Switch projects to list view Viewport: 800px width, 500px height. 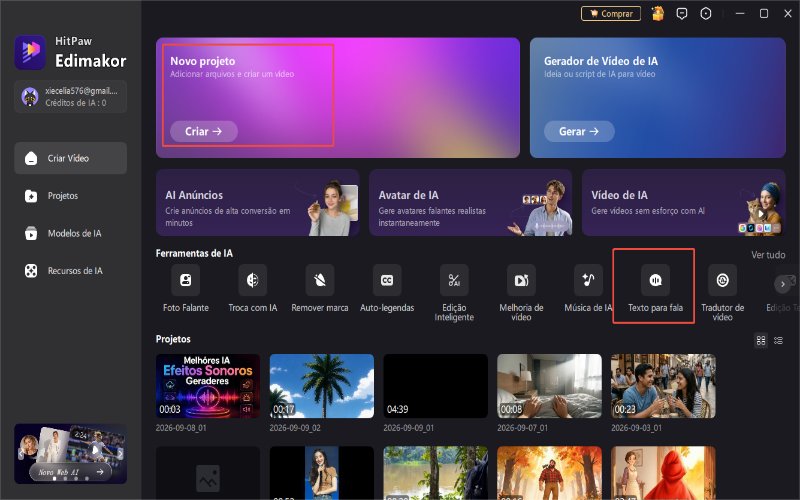[x=778, y=340]
